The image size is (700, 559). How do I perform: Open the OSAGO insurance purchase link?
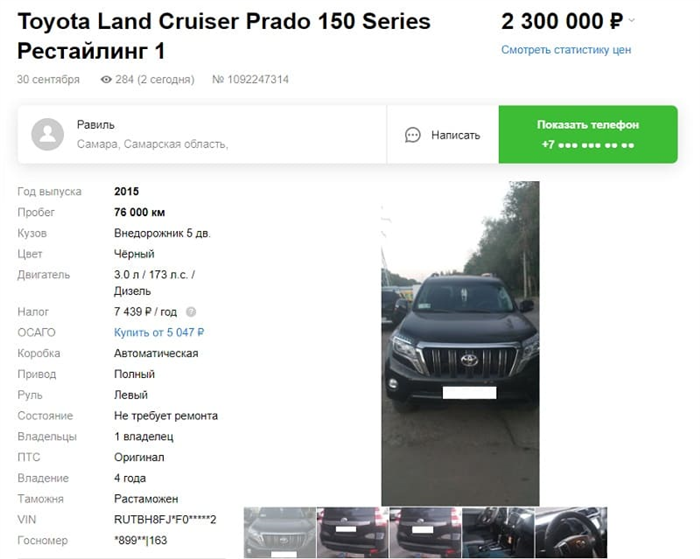pyautogui.click(x=159, y=332)
